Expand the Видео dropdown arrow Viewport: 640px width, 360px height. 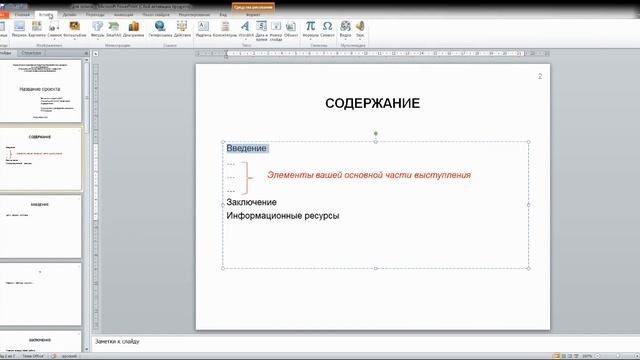[x=345, y=39]
